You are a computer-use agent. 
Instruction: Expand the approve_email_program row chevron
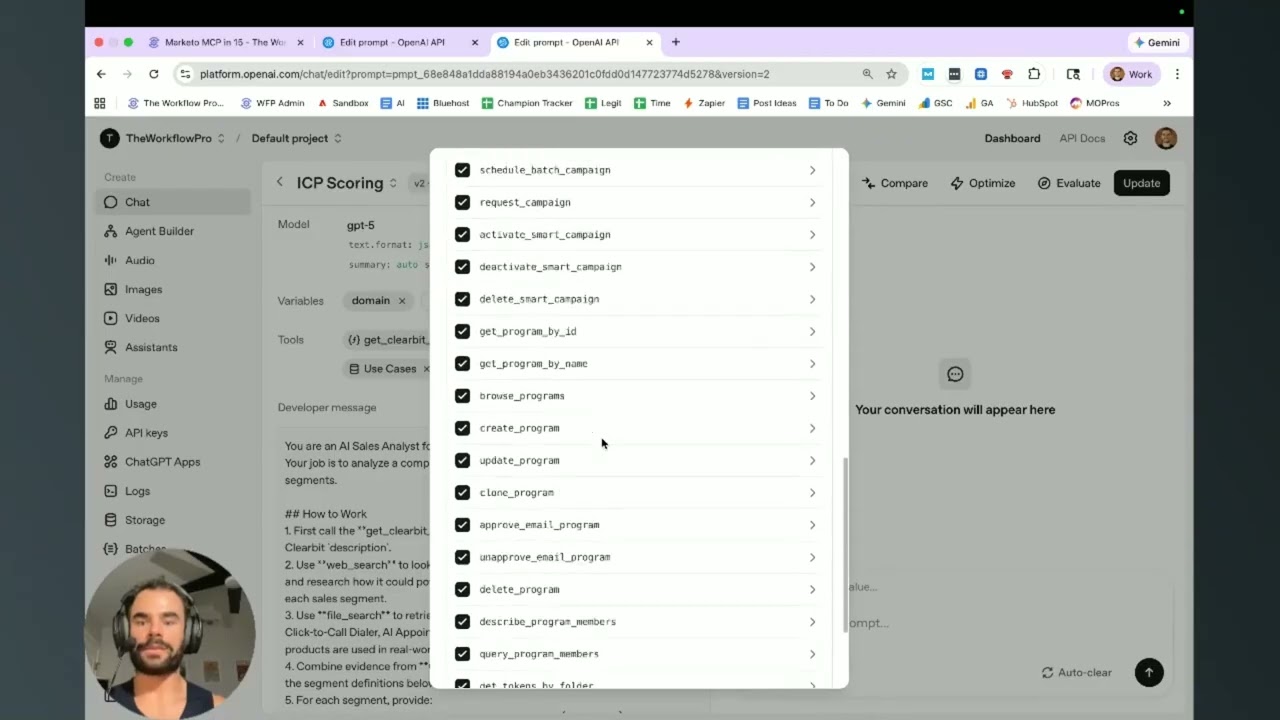click(x=812, y=525)
